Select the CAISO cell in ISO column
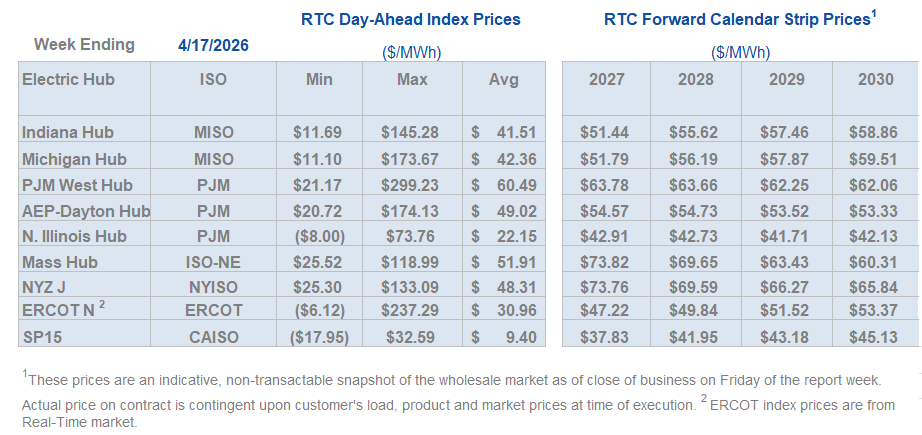The width and height of the screenshot is (922, 435). click(x=213, y=337)
